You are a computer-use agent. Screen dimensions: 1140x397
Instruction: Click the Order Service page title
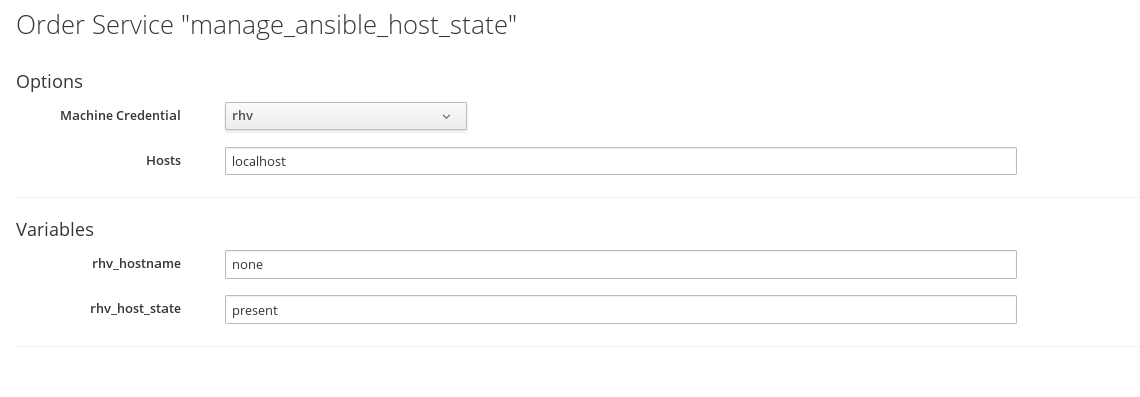tap(266, 25)
